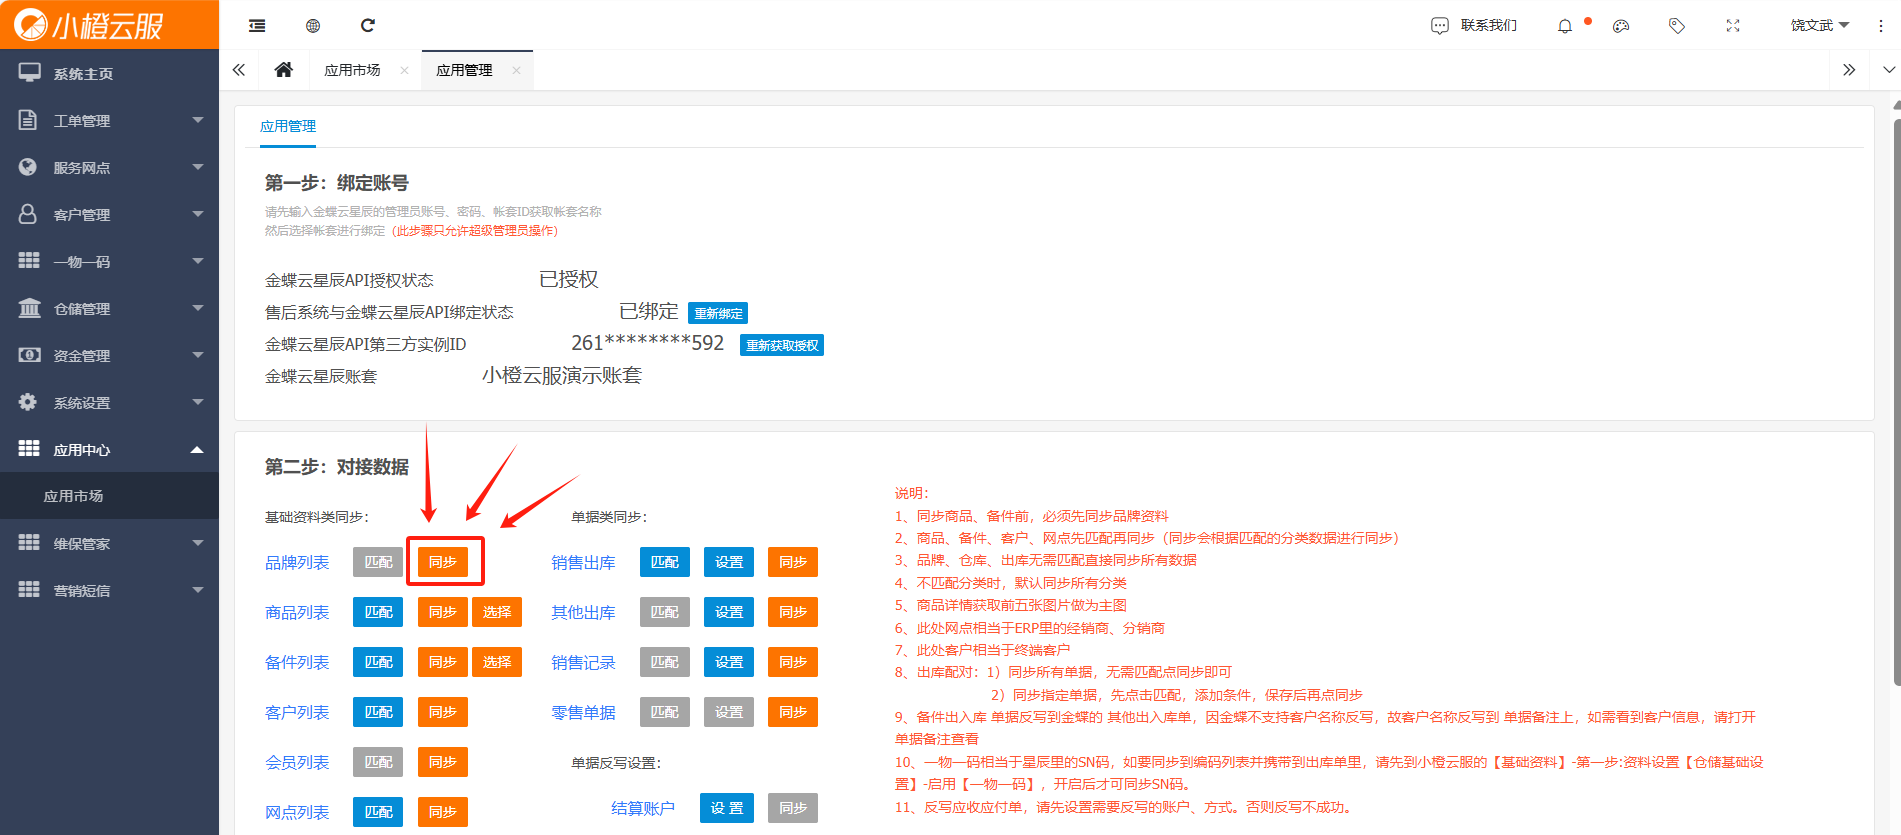Image resolution: width=1901 pixels, height=835 pixels.
Task: Click the tag label icon
Action: [1677, 25]
